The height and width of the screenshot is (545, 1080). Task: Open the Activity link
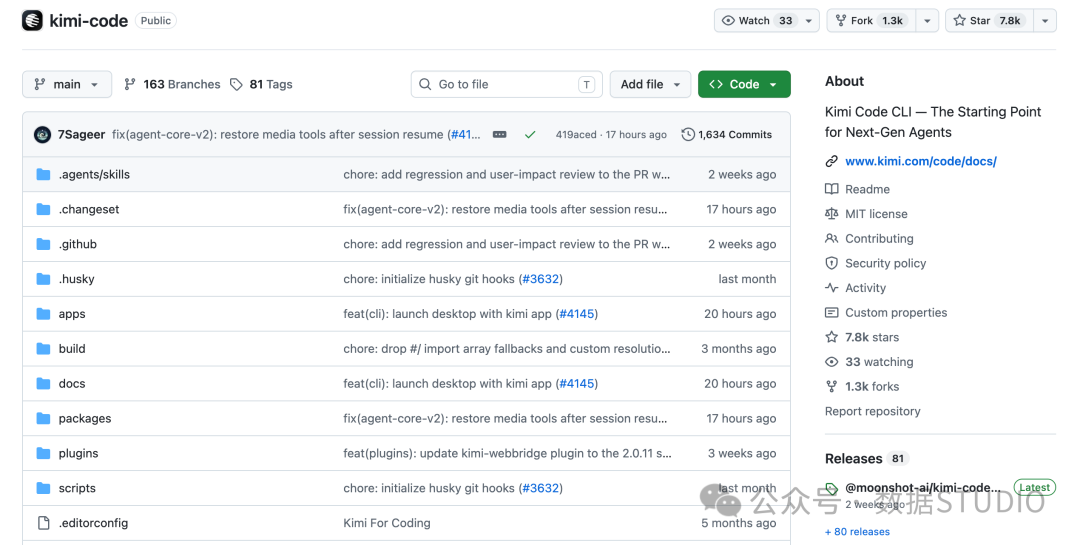point(865,288)
